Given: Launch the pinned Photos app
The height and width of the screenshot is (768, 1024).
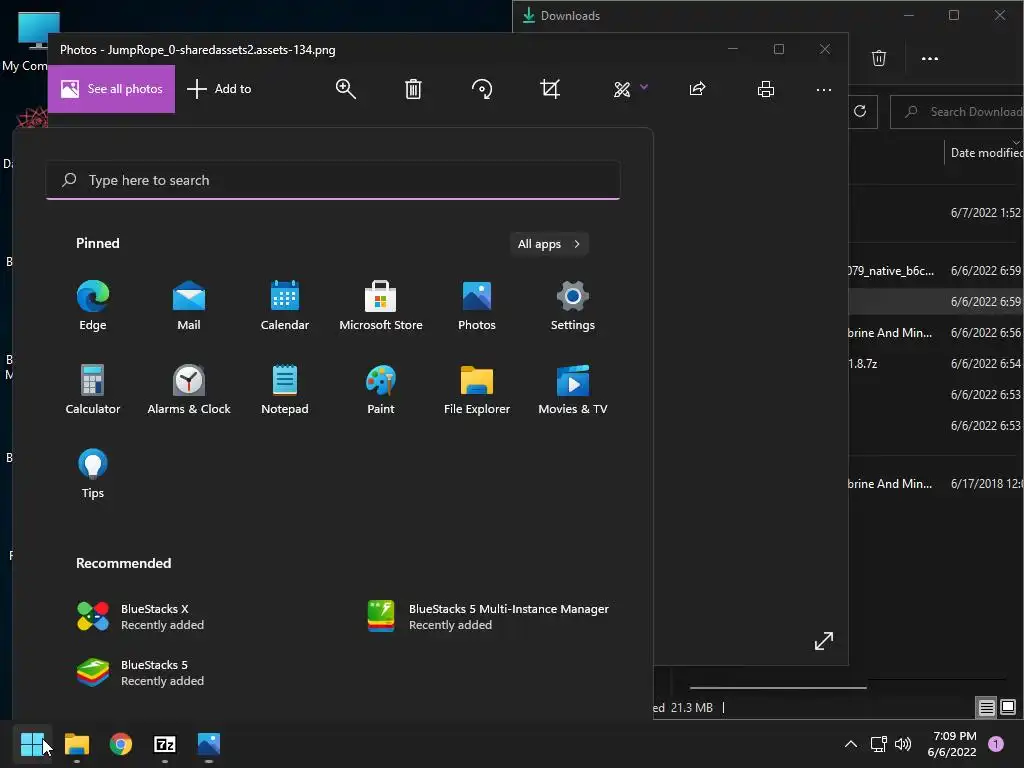Looking at the screenshot, I should 477,306.
